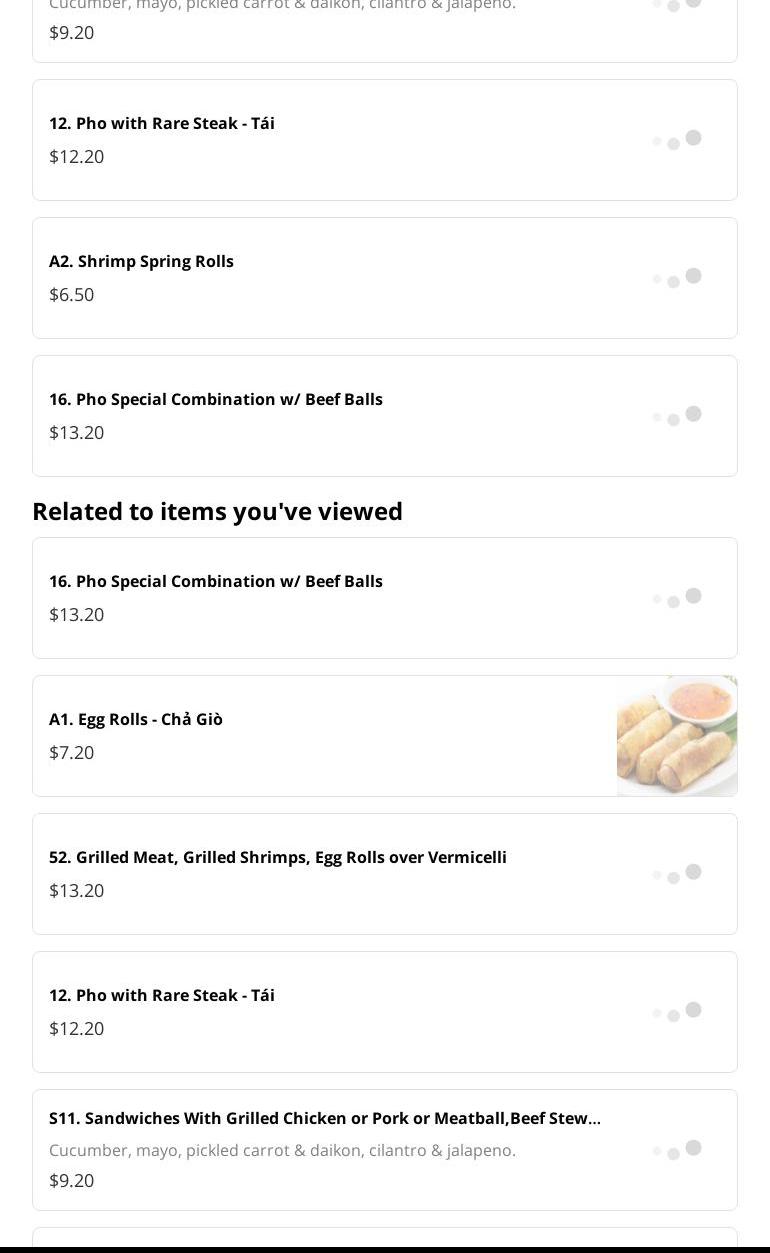Select A1. Egg Rolls - Chả Giò item
Screen dimensions: 770x1253
click(136, 719)
